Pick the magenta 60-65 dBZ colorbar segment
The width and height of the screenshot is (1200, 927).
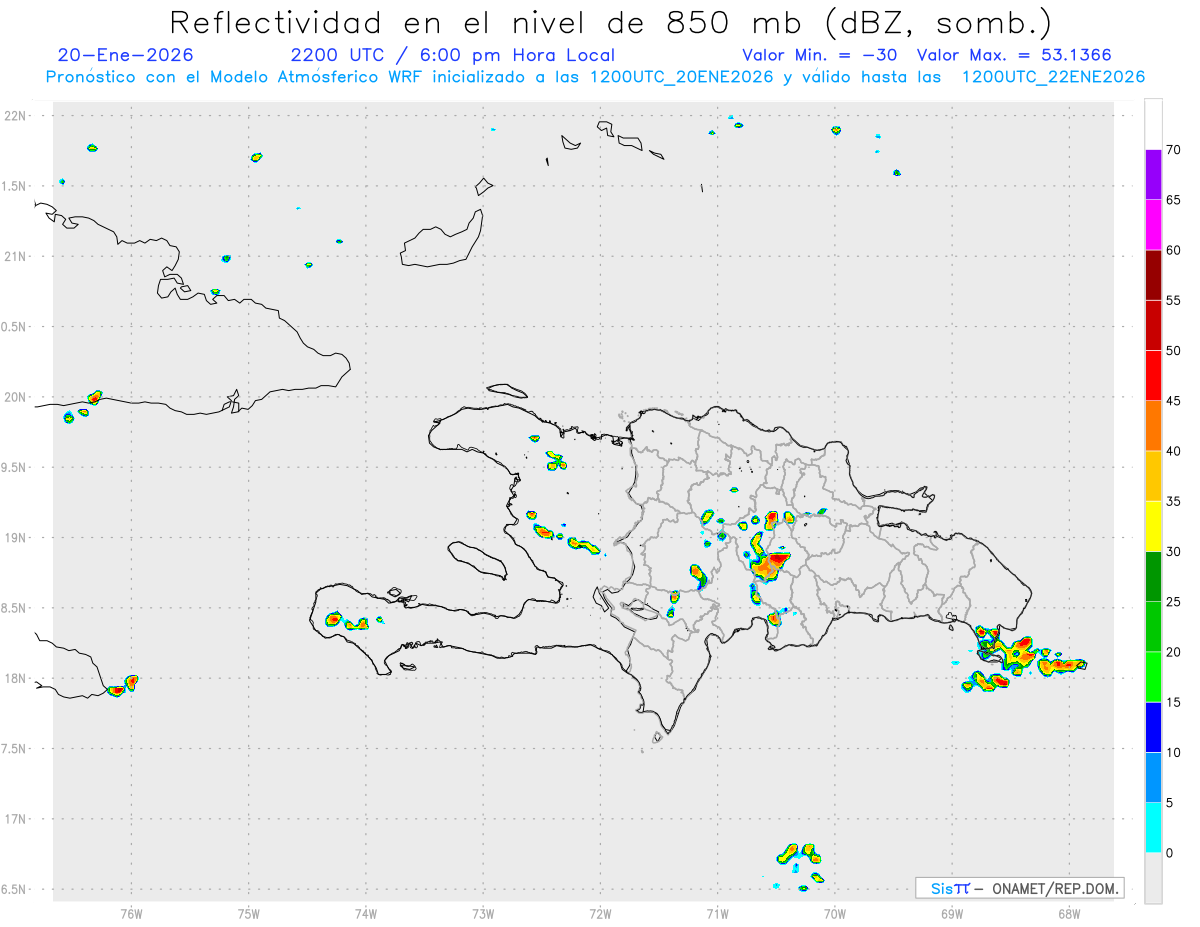[x=1153, y=225]
